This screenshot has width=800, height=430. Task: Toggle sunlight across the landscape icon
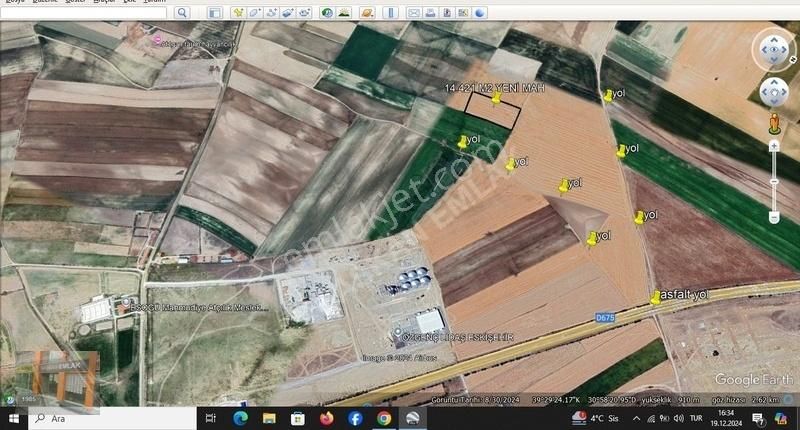tap(344, 13)
